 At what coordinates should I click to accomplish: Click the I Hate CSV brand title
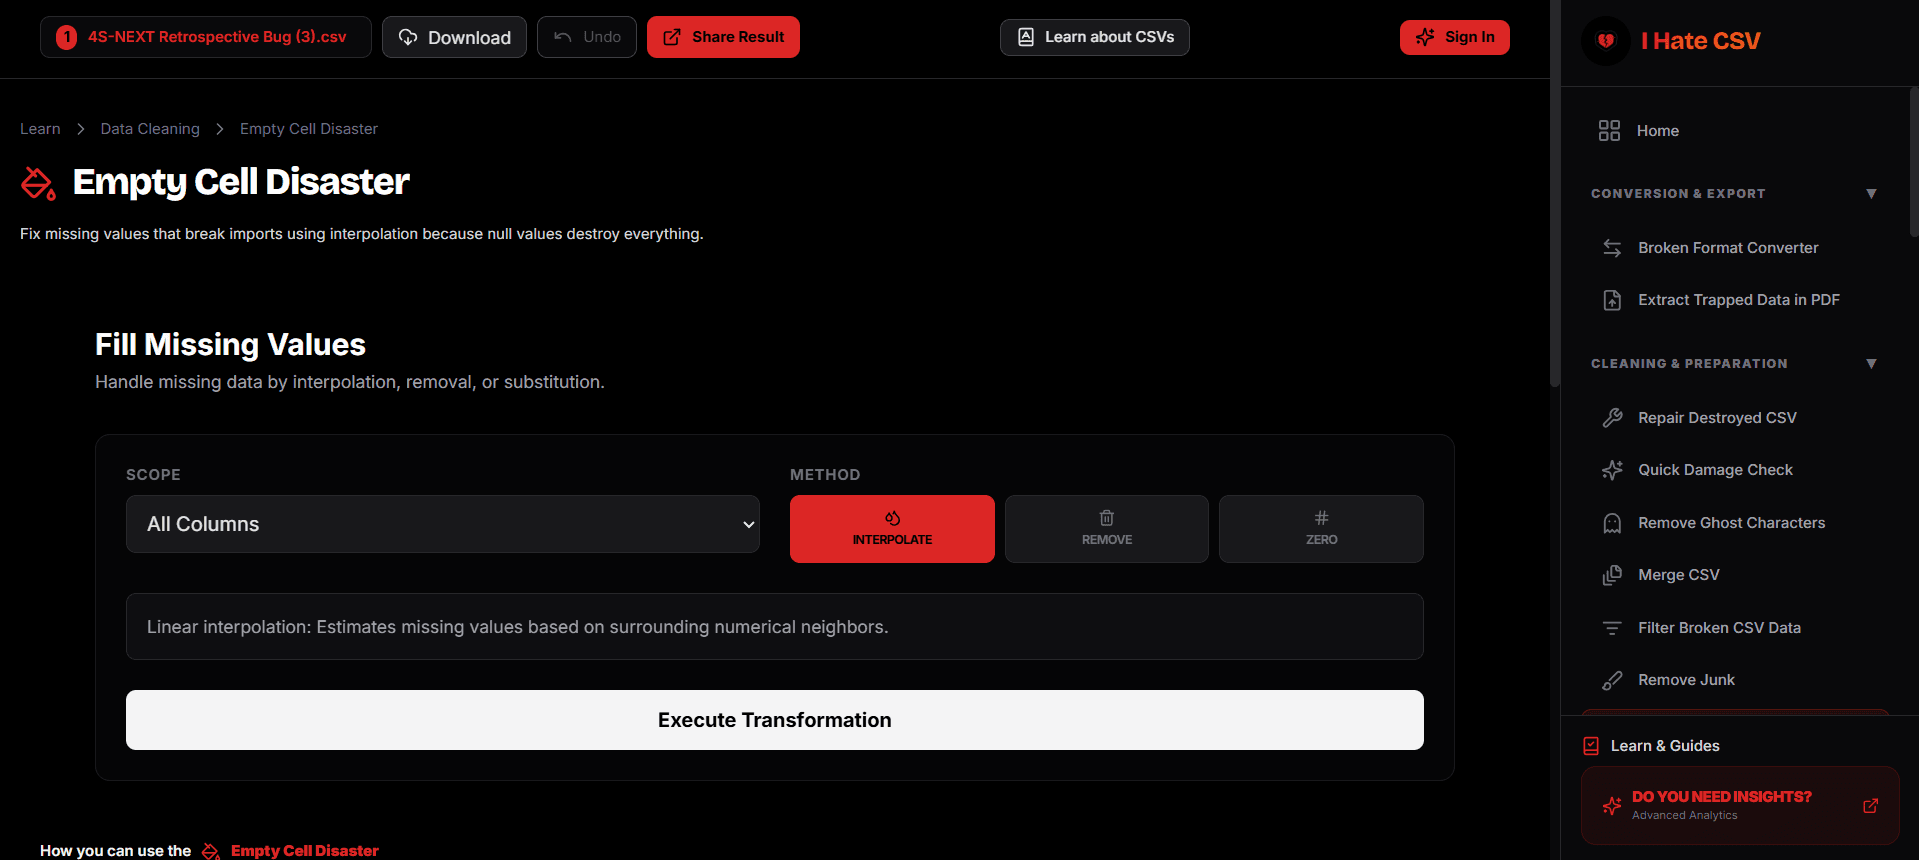pos(1700,41)
